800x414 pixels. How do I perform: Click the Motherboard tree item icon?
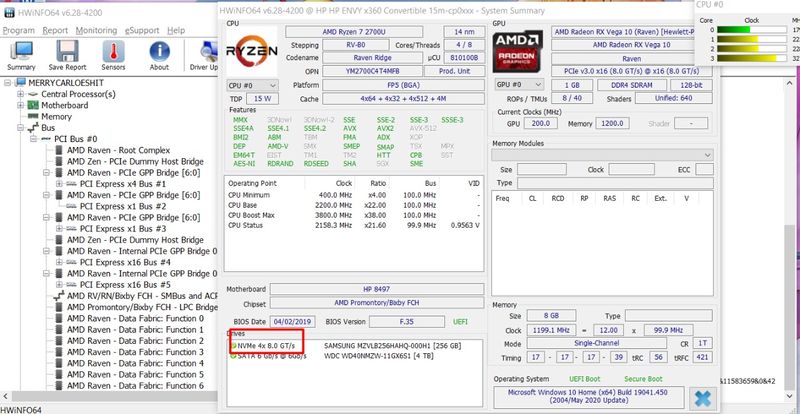pos(33,105)
